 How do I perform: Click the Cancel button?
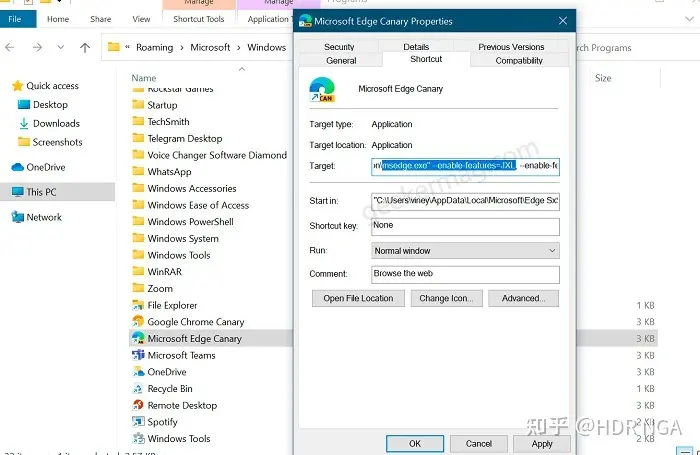(x=479, y=443)
